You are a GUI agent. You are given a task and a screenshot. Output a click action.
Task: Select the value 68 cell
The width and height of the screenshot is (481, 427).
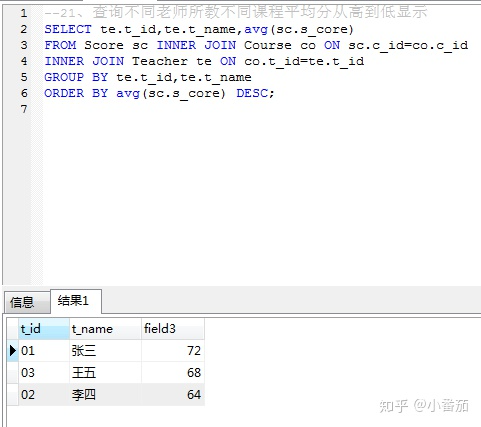click(173, 373)
